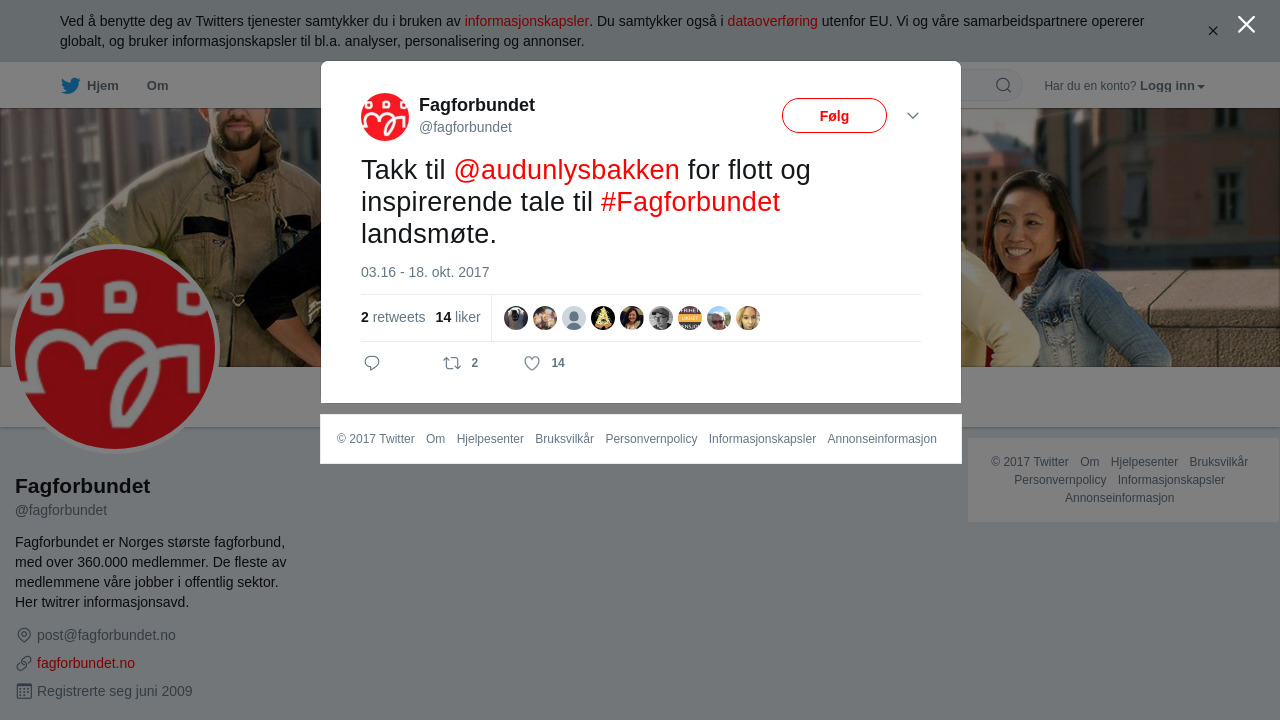This screenshot has height=720, width=1280.
Task: Click last liker avatar thumbnail
Action: pyautogui.click(x=748, y=318)
